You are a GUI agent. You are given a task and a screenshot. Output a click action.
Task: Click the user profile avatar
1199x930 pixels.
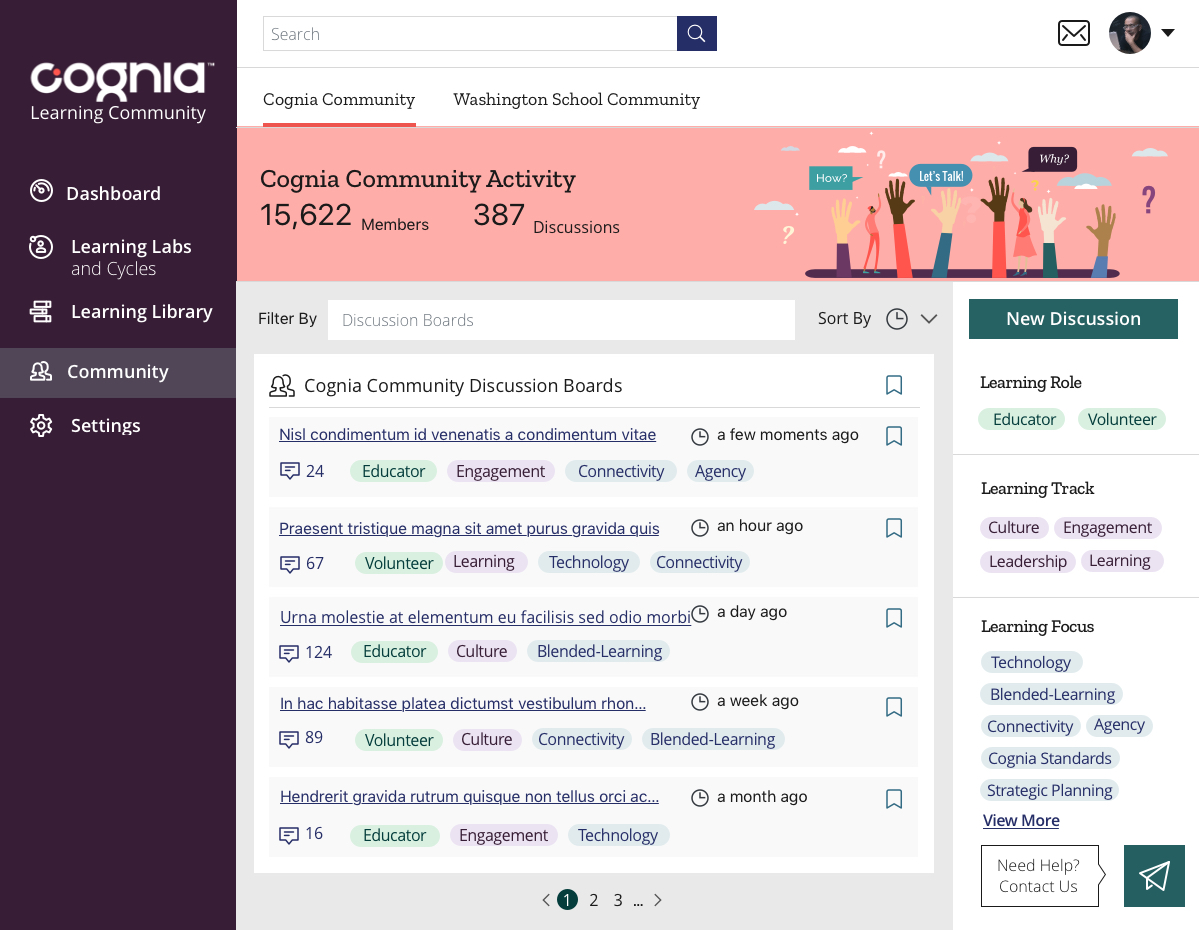(1130, 33)
